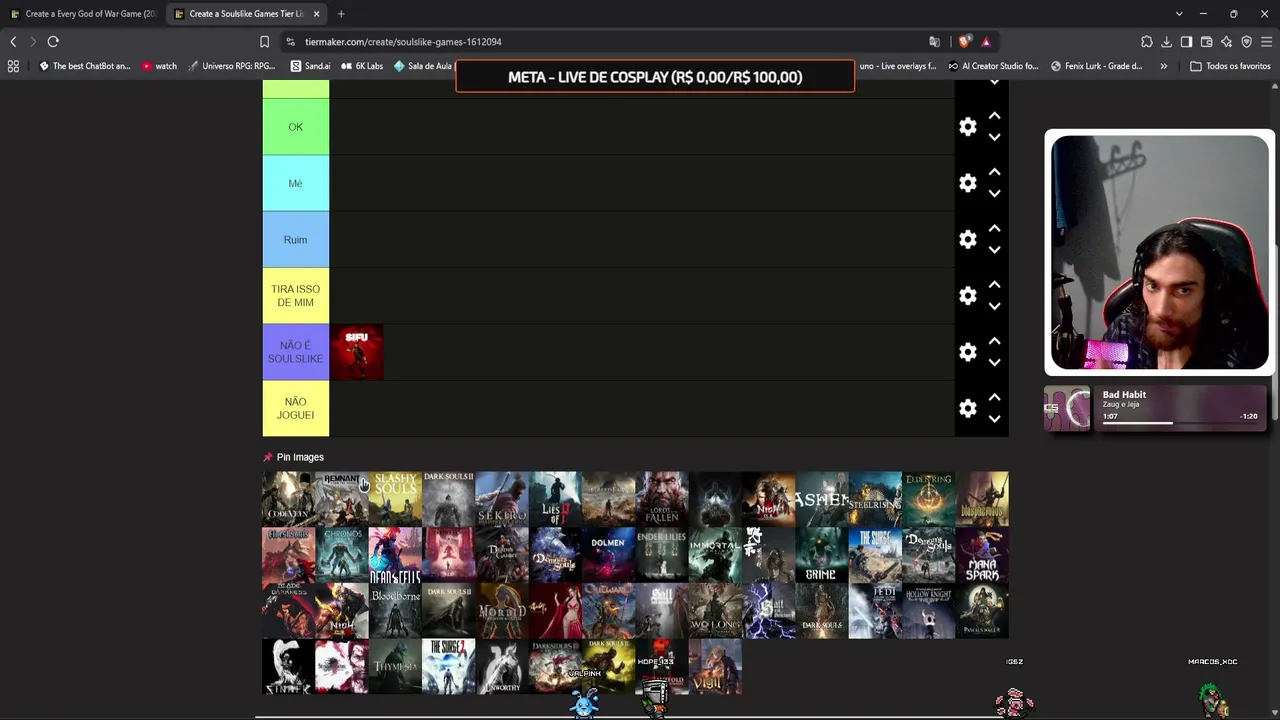
Task: Move the OK tier row down
Action: coord(994,138)
